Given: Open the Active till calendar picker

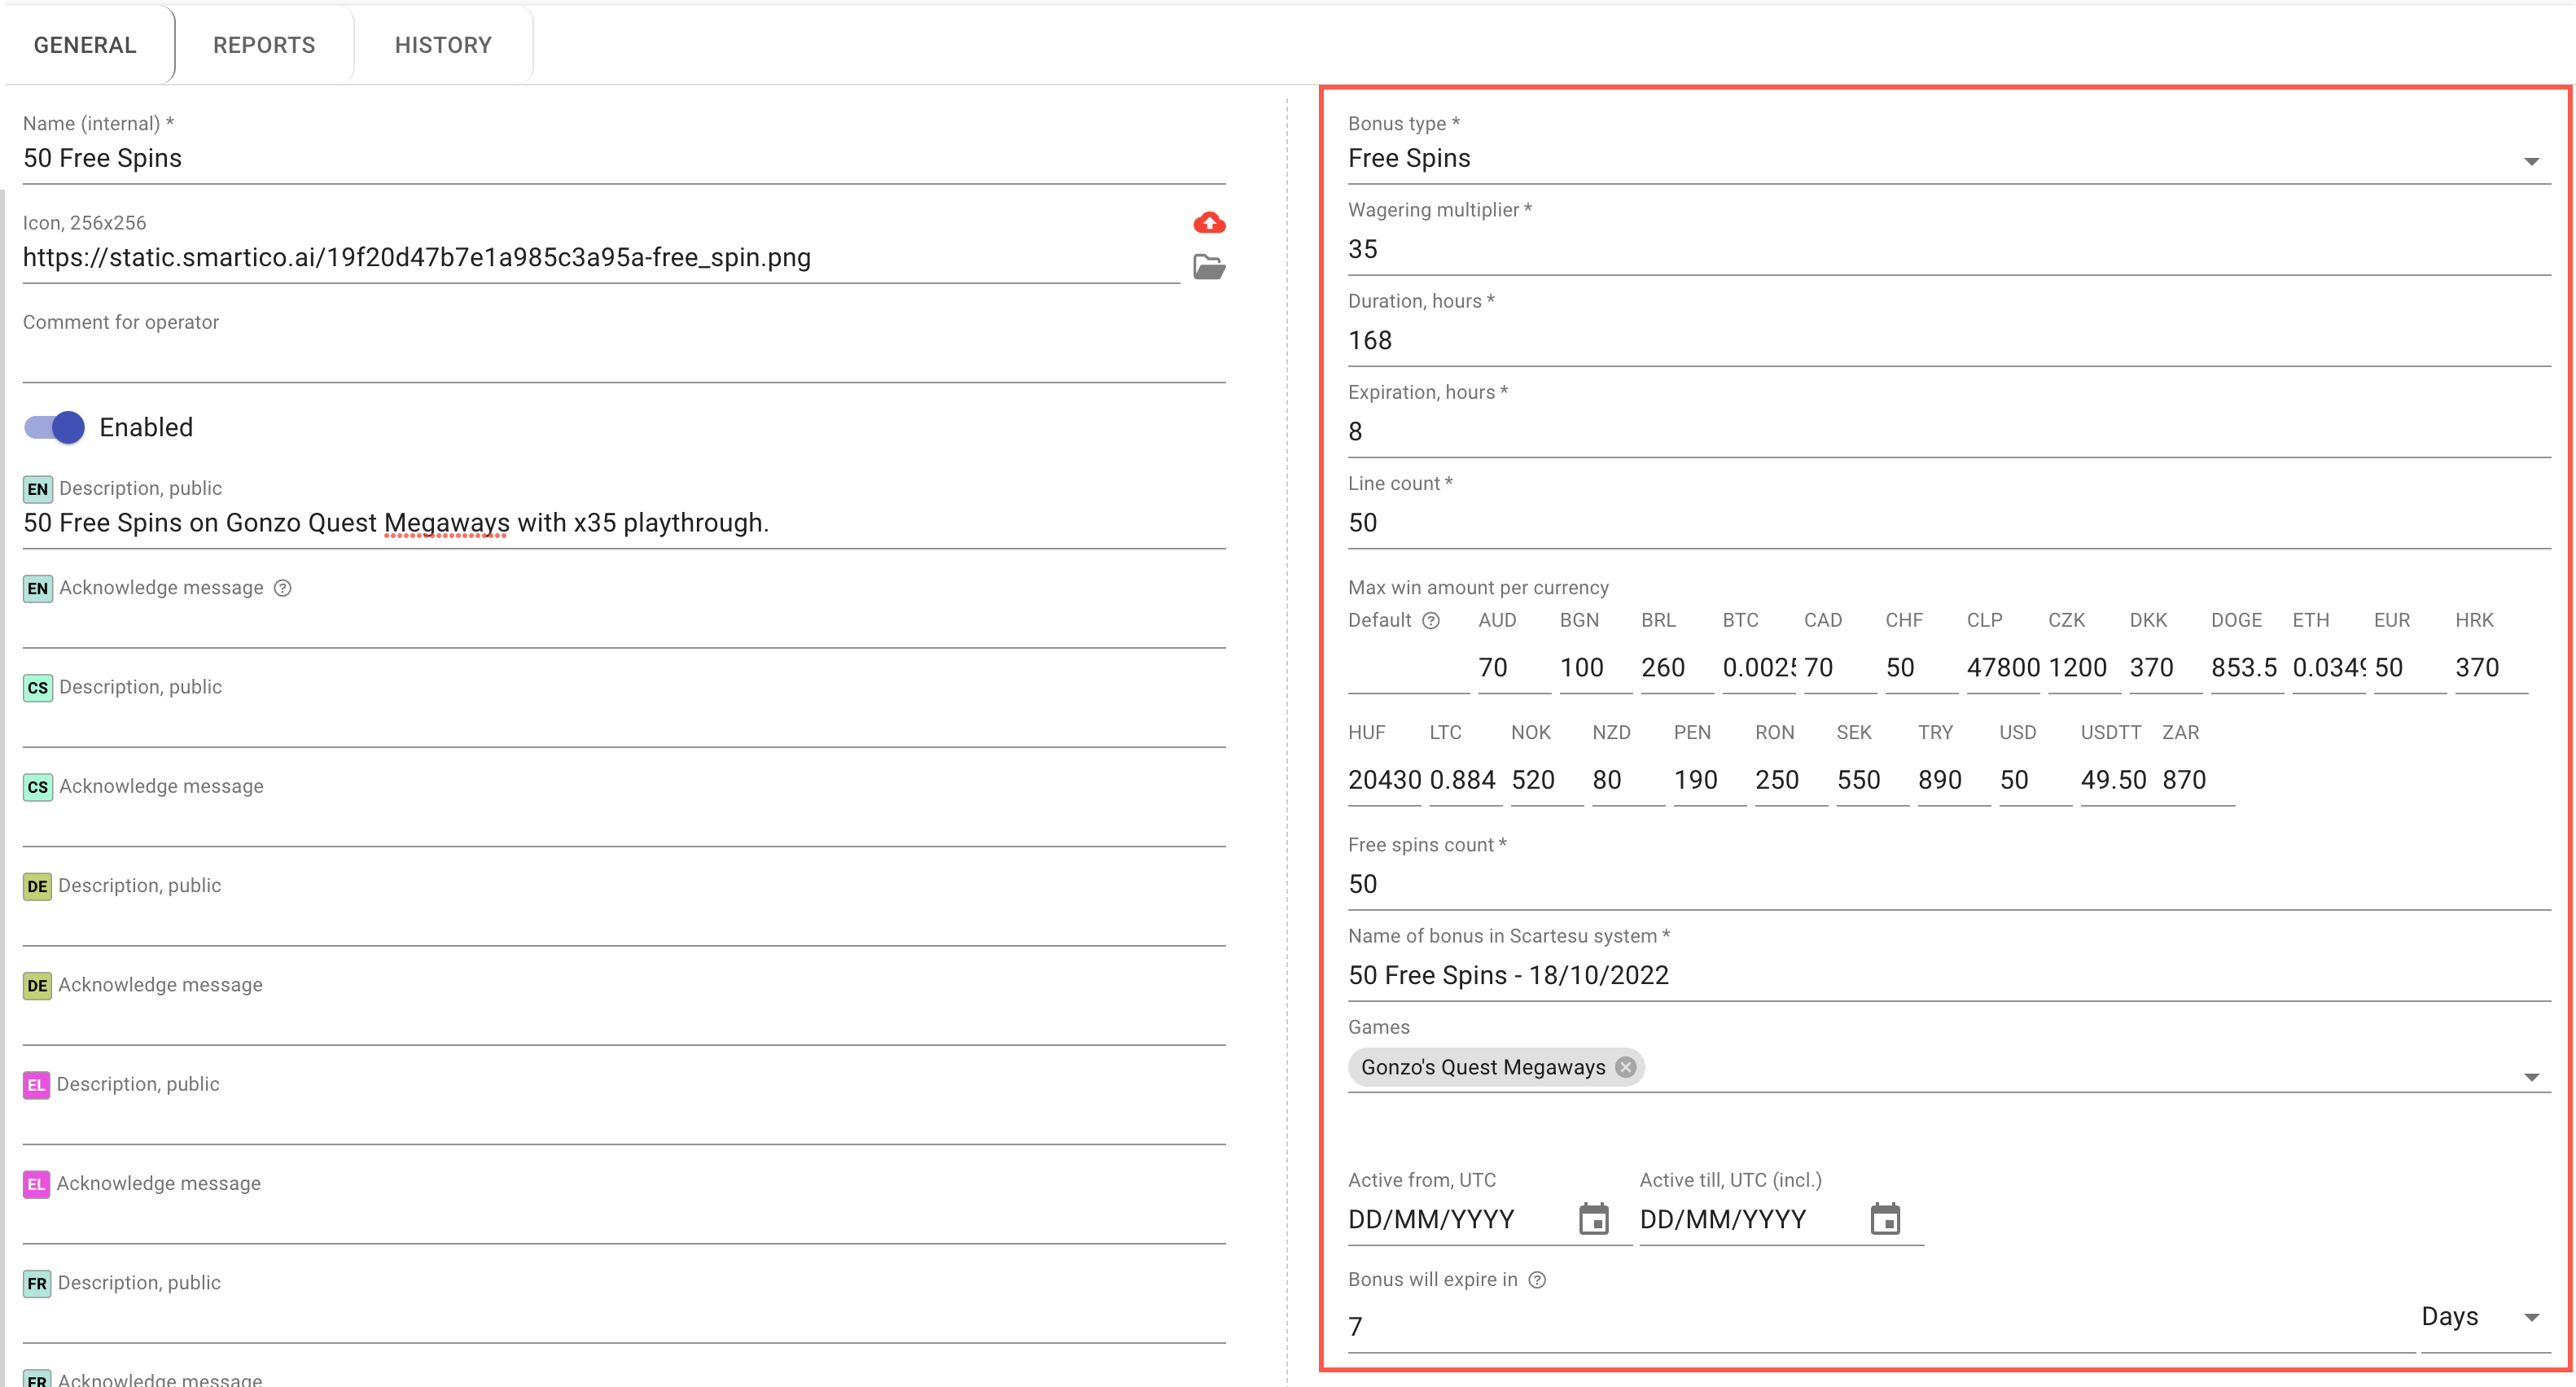Looking at the screenshot, I should click(x=1884, y=1219).
